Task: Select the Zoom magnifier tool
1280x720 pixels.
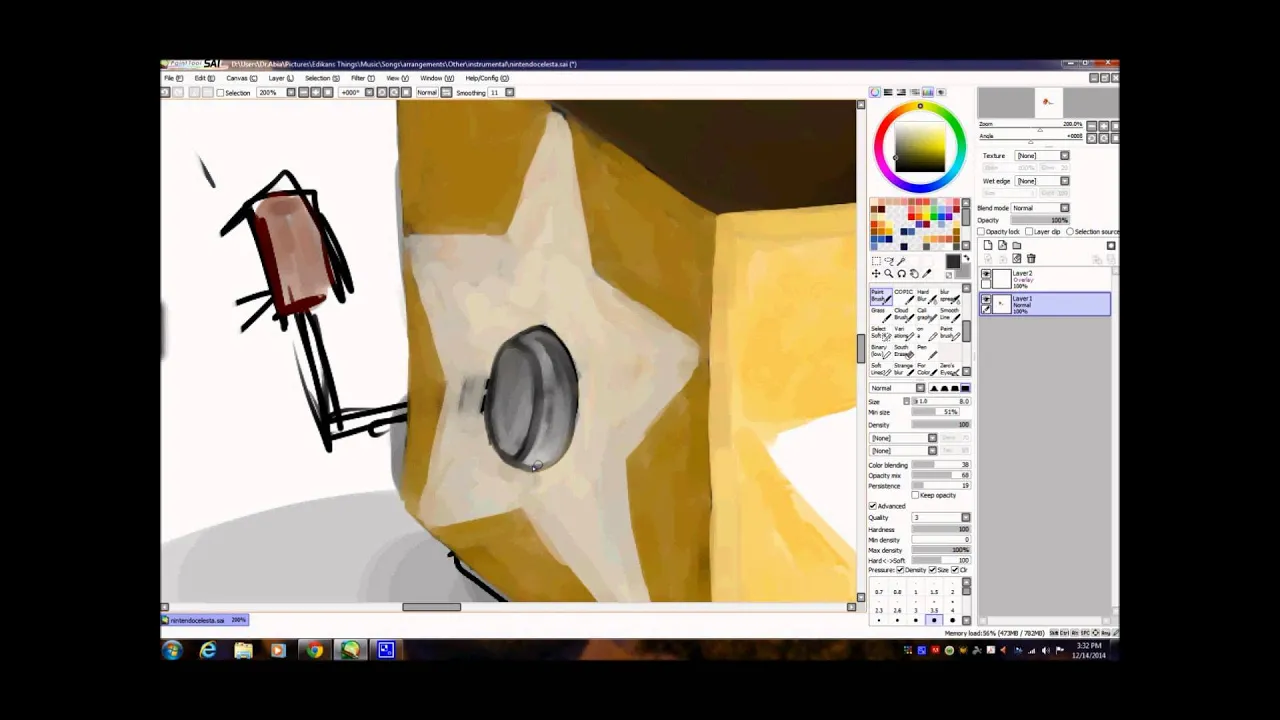Action: [889, 274]
